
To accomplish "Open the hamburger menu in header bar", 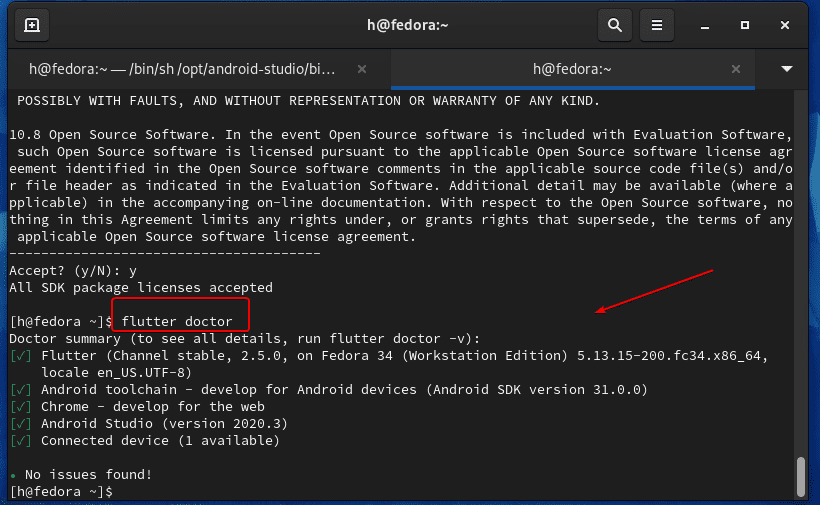I will click(656, 24).
